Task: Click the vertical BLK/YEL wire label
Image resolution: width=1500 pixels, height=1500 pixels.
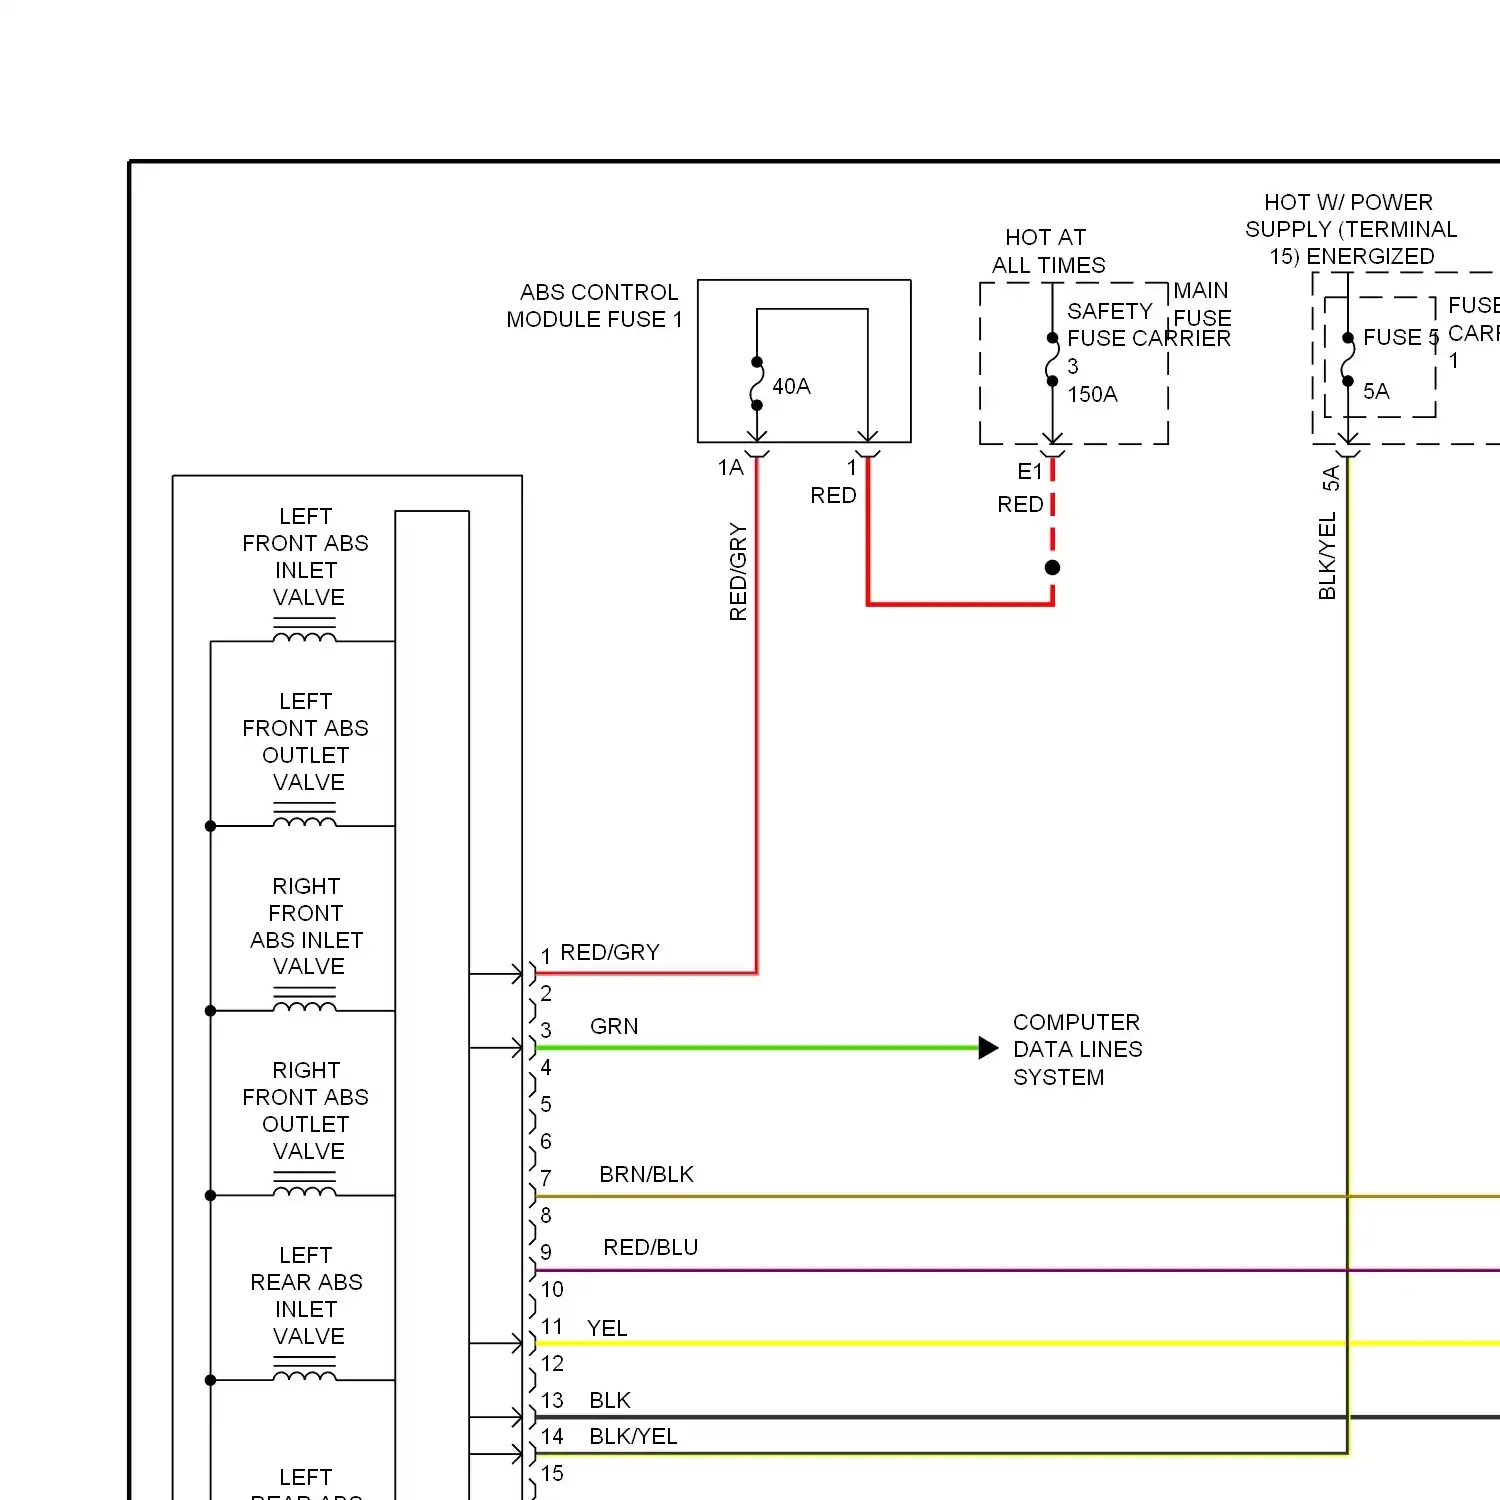Action: [x=1327, y=556]
